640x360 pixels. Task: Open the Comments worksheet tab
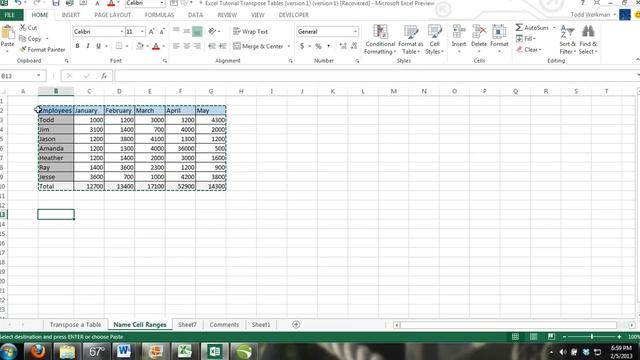pos(224,324)
